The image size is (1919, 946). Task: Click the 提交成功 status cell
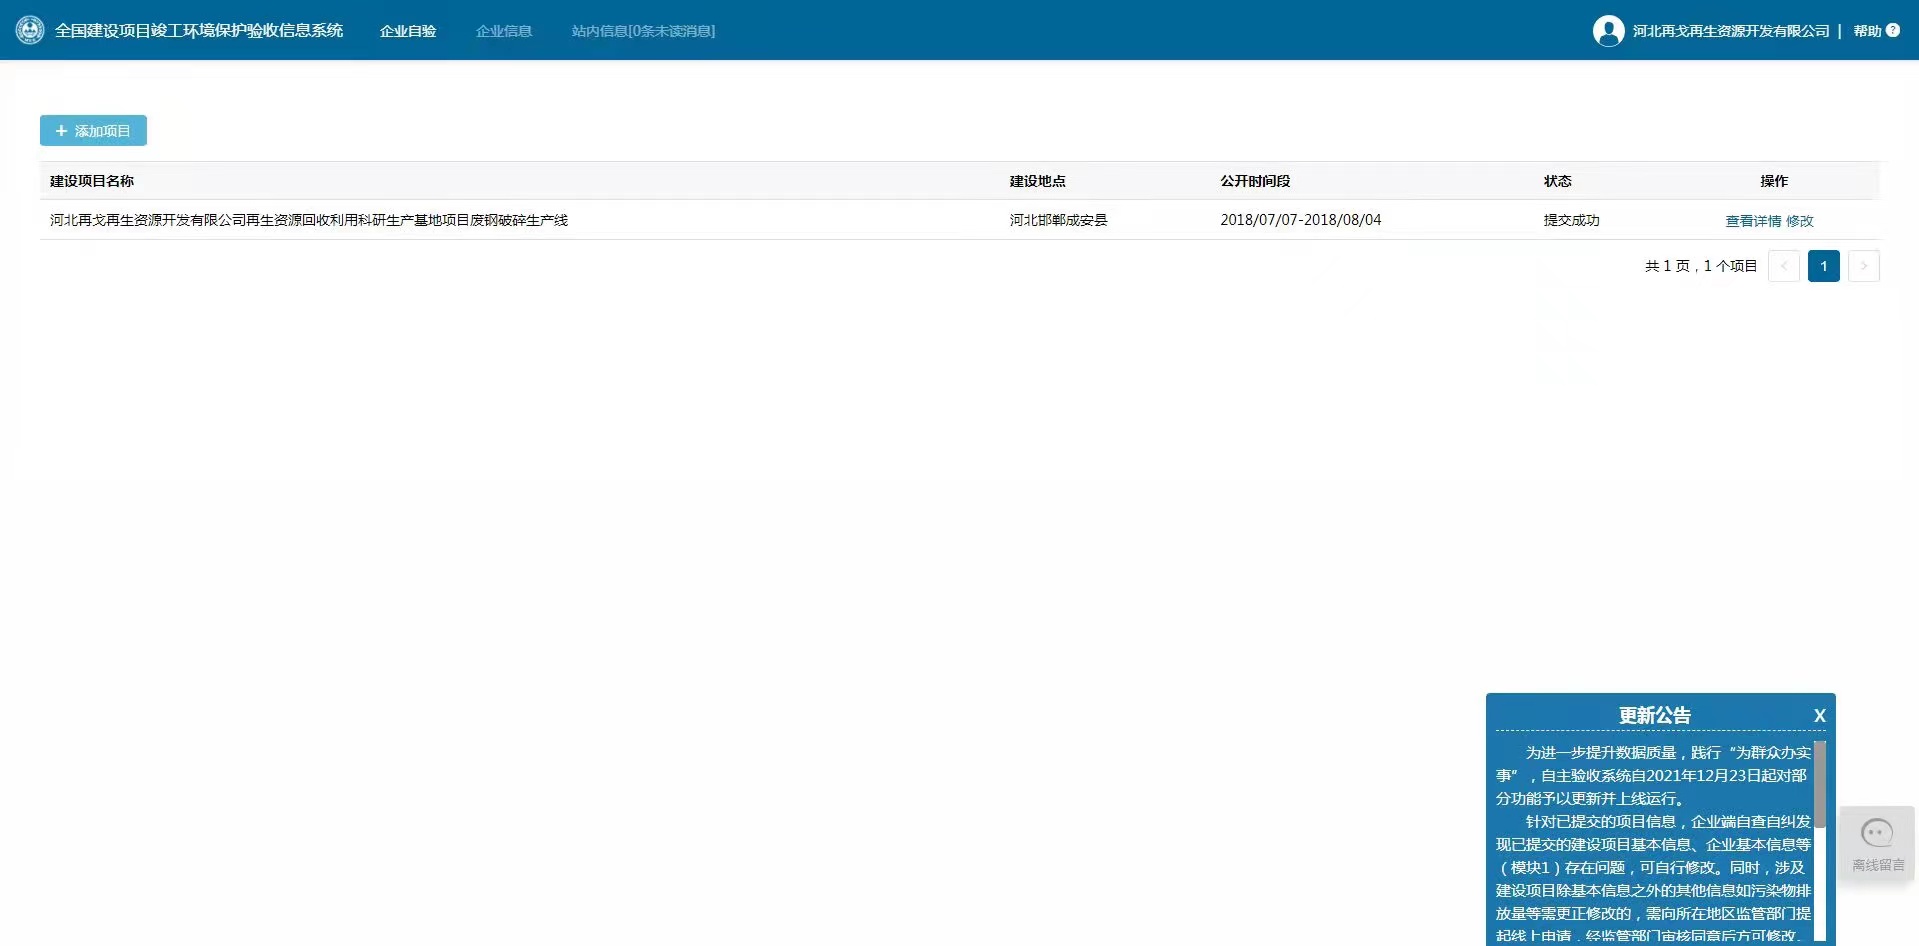pyautogui.click(x=1571, y=220)
